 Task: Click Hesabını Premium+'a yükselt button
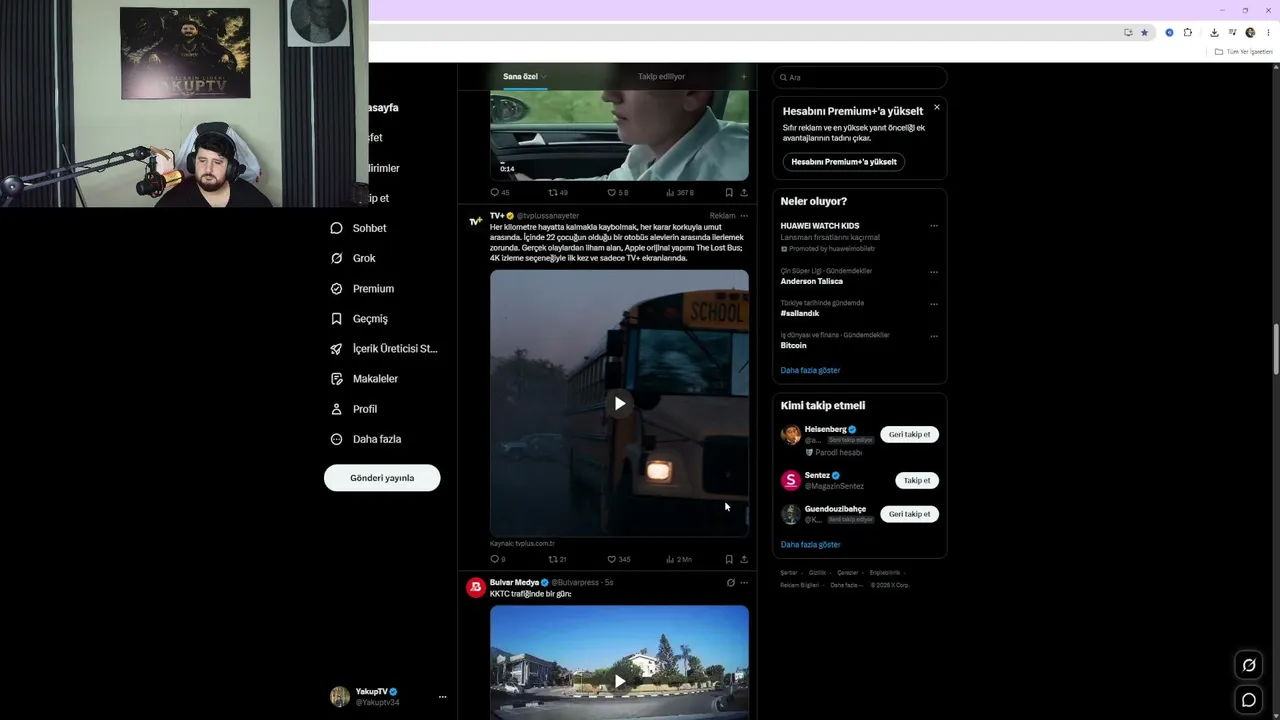click(x=844, y=162)
